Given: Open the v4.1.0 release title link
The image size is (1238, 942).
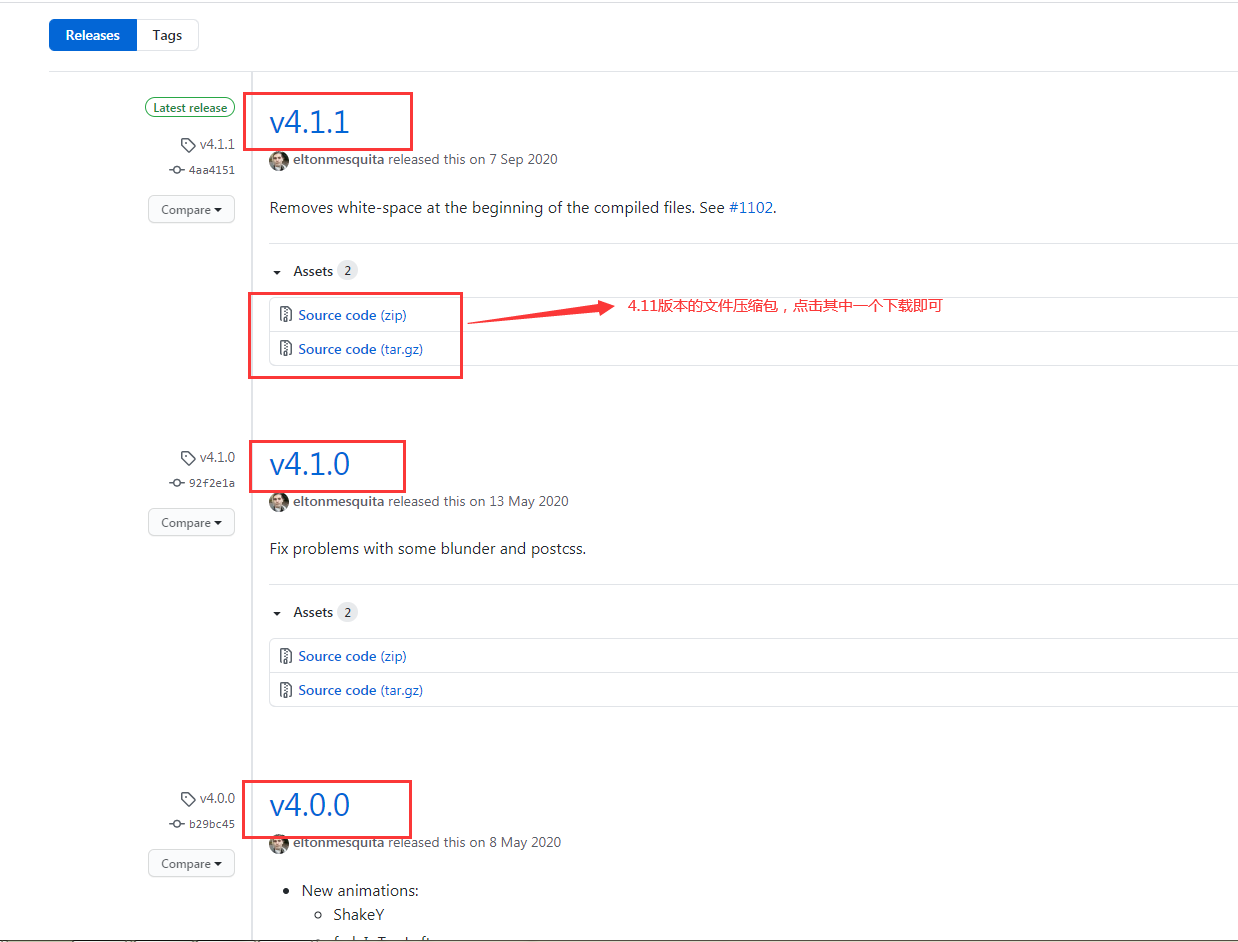Looking at the screenshot, I should pos(310,464).
